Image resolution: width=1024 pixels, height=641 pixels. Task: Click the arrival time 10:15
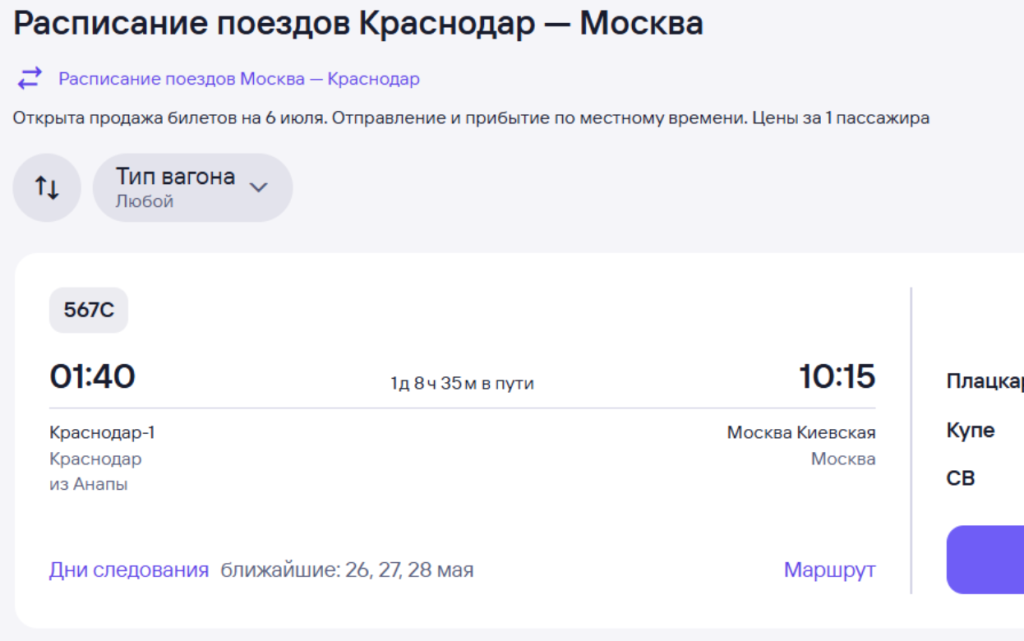(x=838, y=377)
